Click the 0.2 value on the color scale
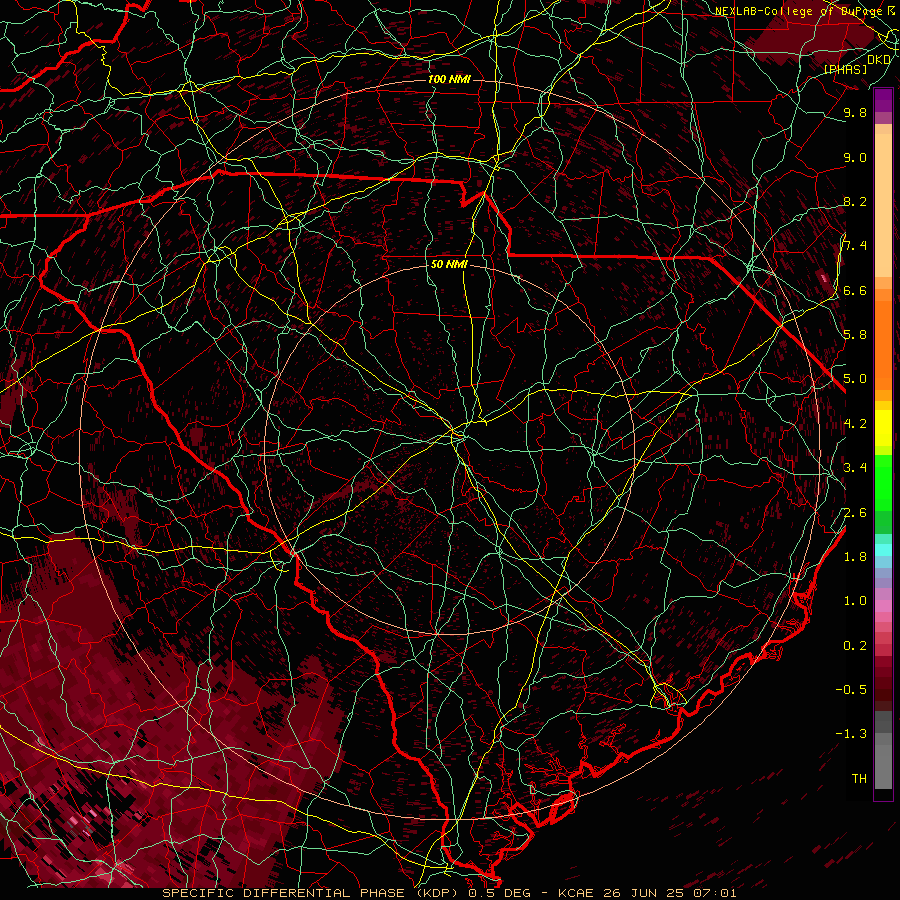Viewport: 900px width, 900px height. [855, 646]
